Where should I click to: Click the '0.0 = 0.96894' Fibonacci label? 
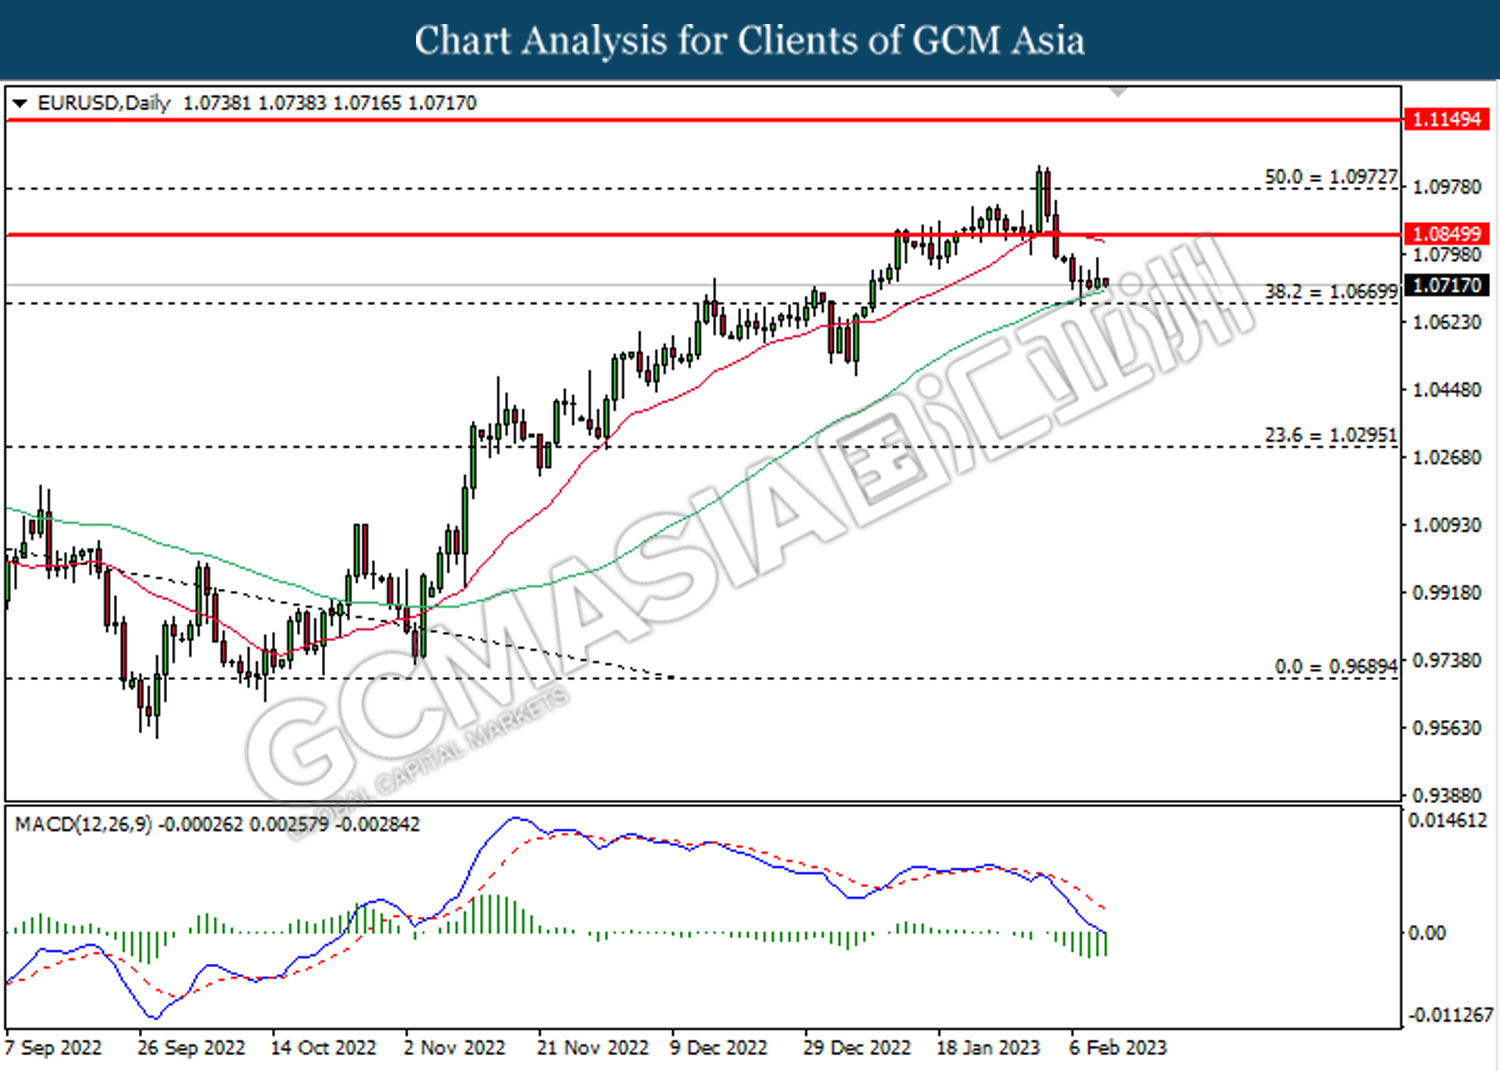pos(1336,667)
